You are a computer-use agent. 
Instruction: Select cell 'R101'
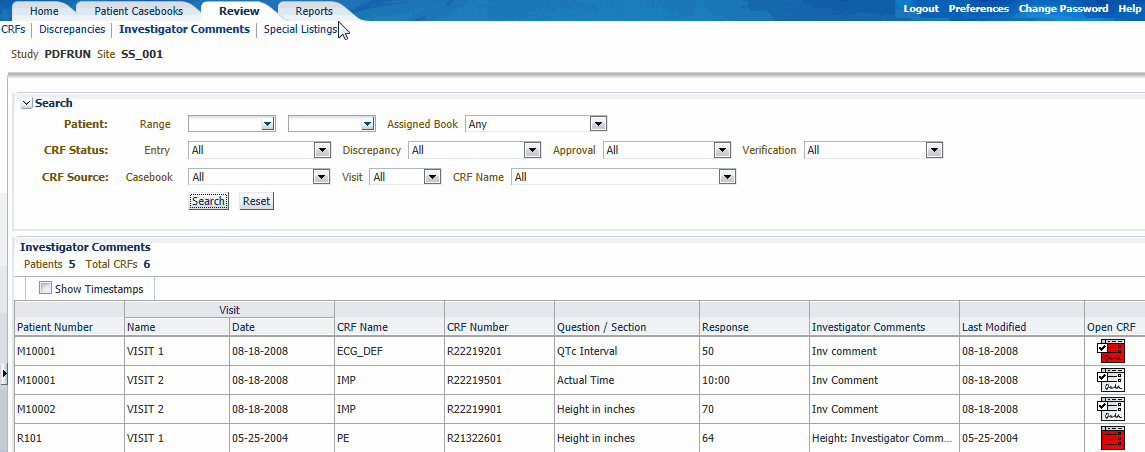click(x=69, y=439)
